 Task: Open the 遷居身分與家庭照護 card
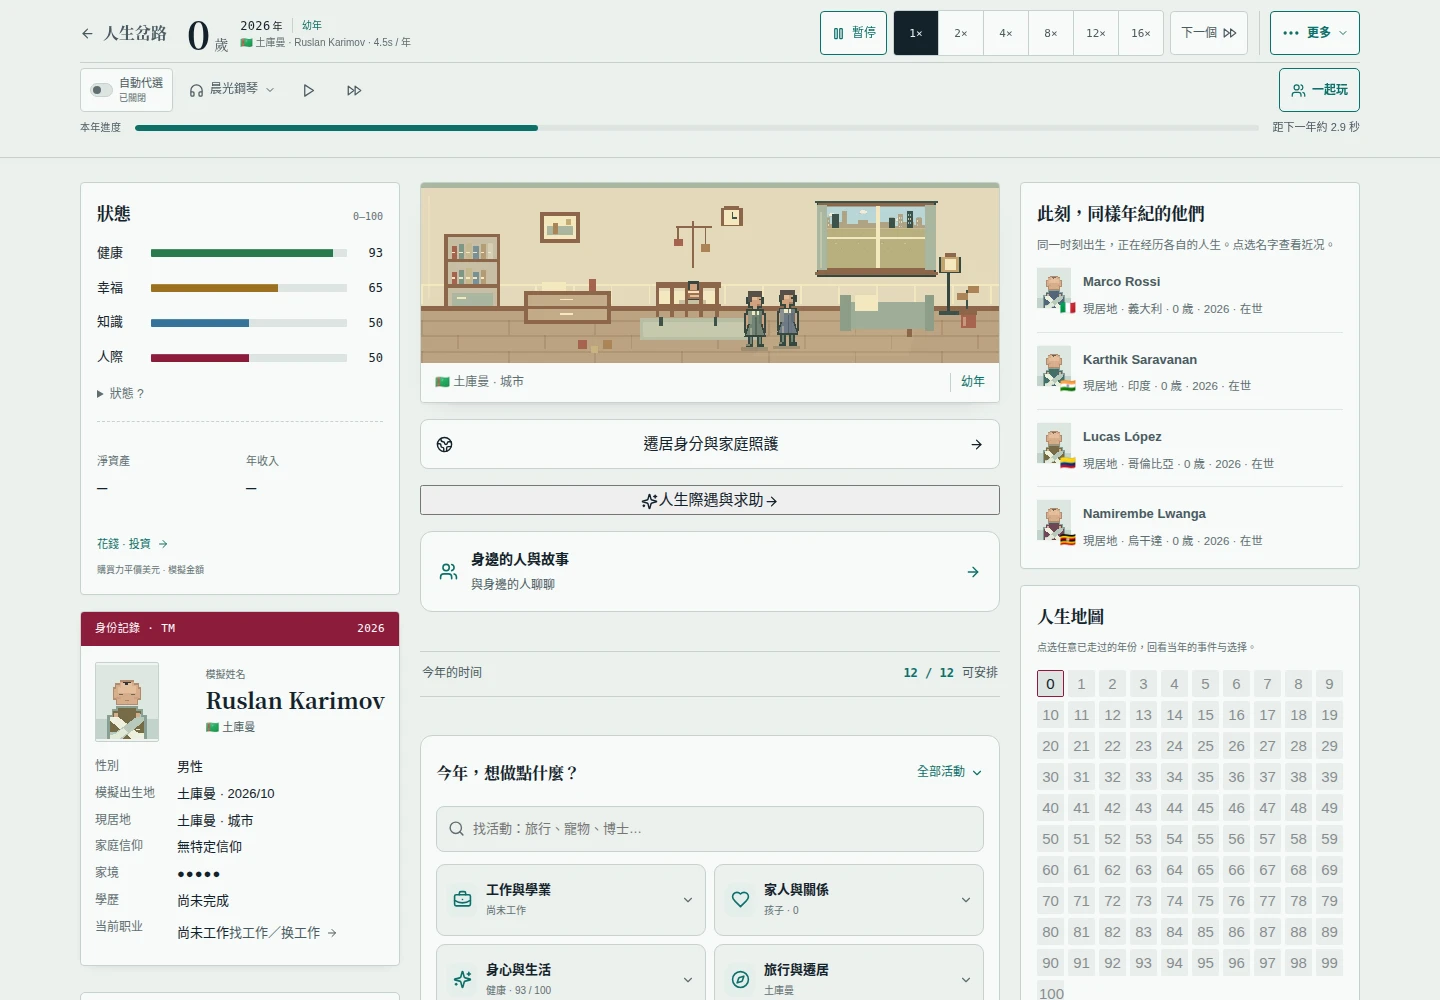(710, 444)
